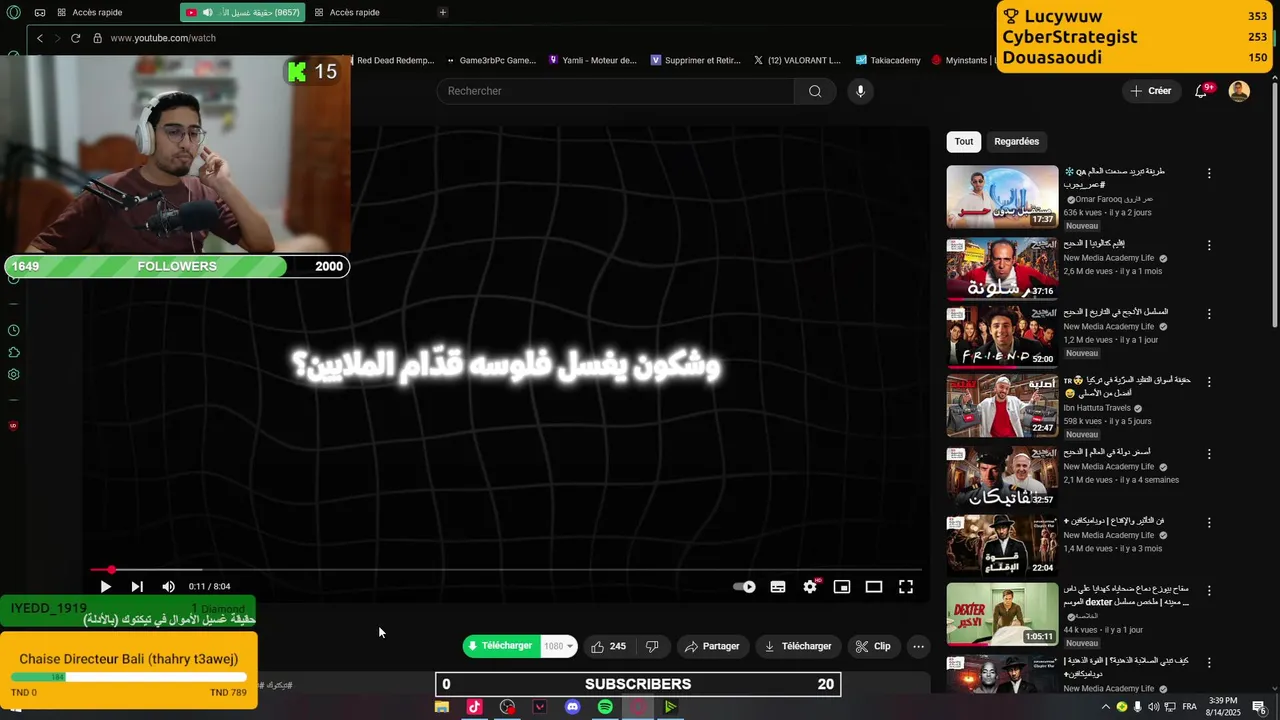1280x720 pixels.
Task: Open the options menu for the 22:04 video
Action: 1209,522
